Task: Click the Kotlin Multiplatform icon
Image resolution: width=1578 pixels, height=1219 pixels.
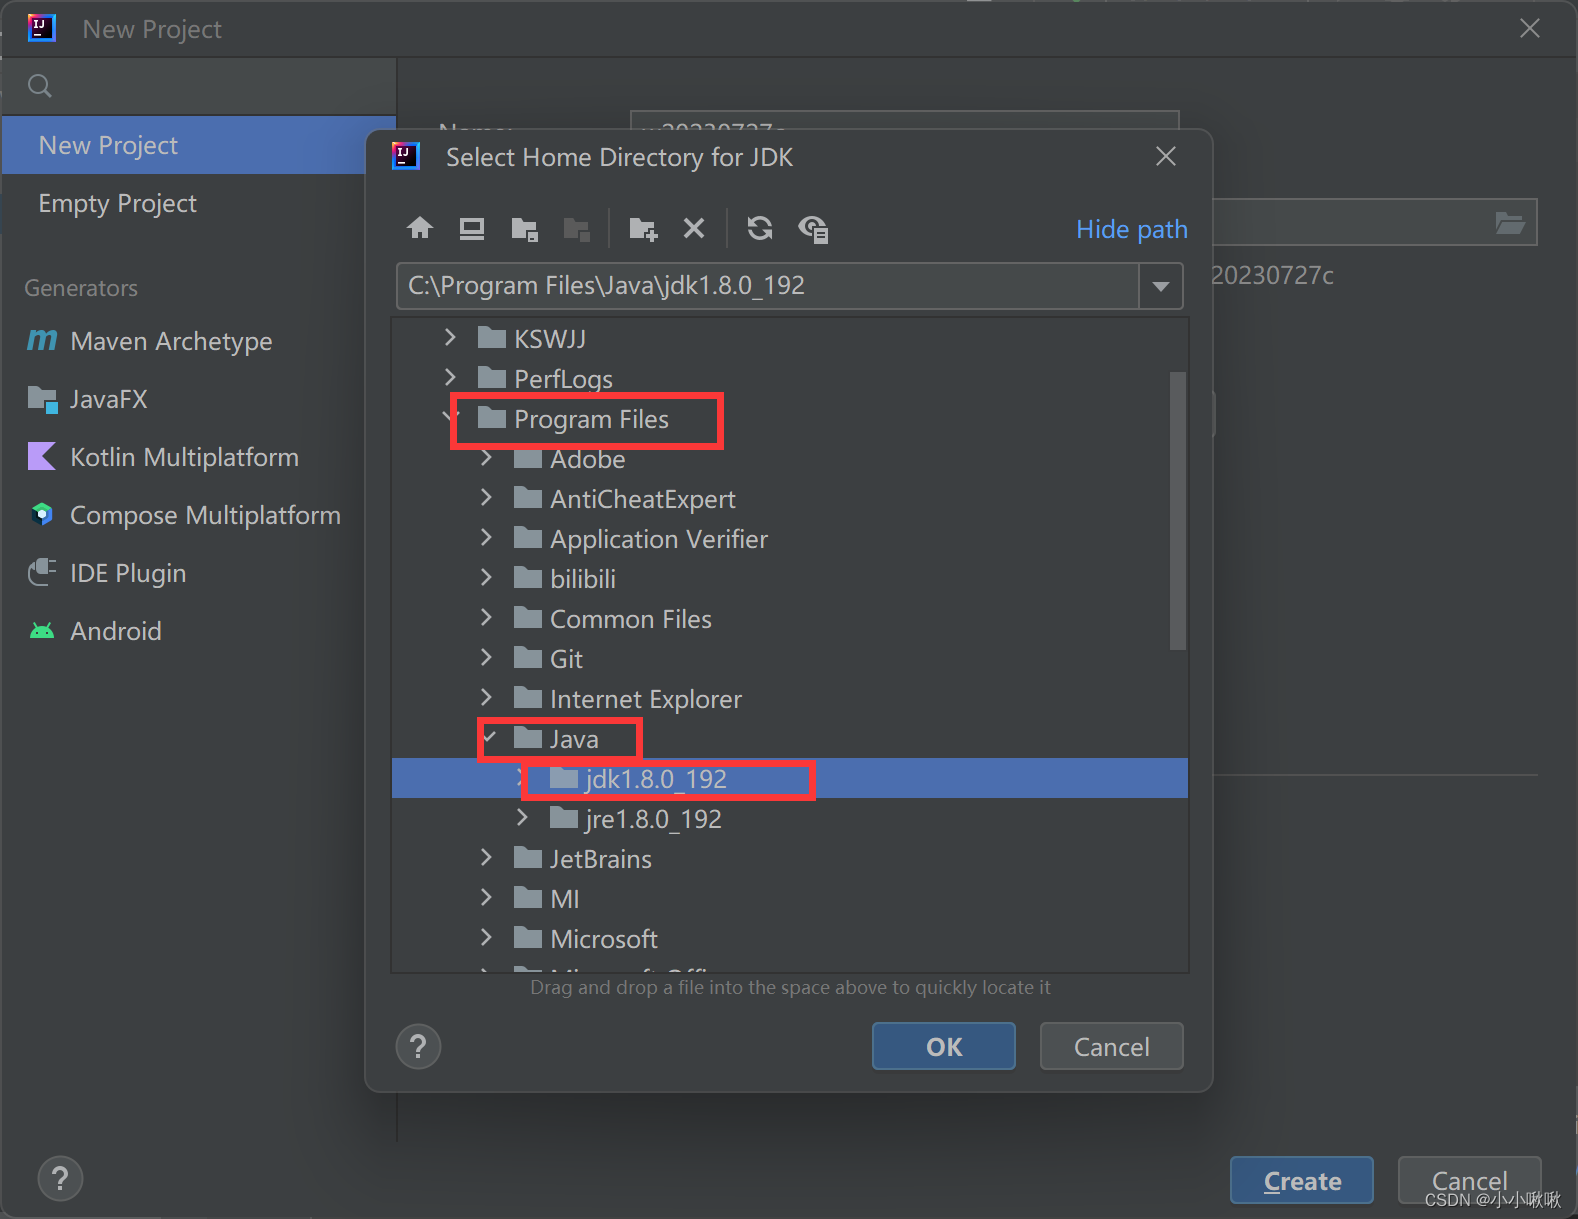Action: click(42, 457)
